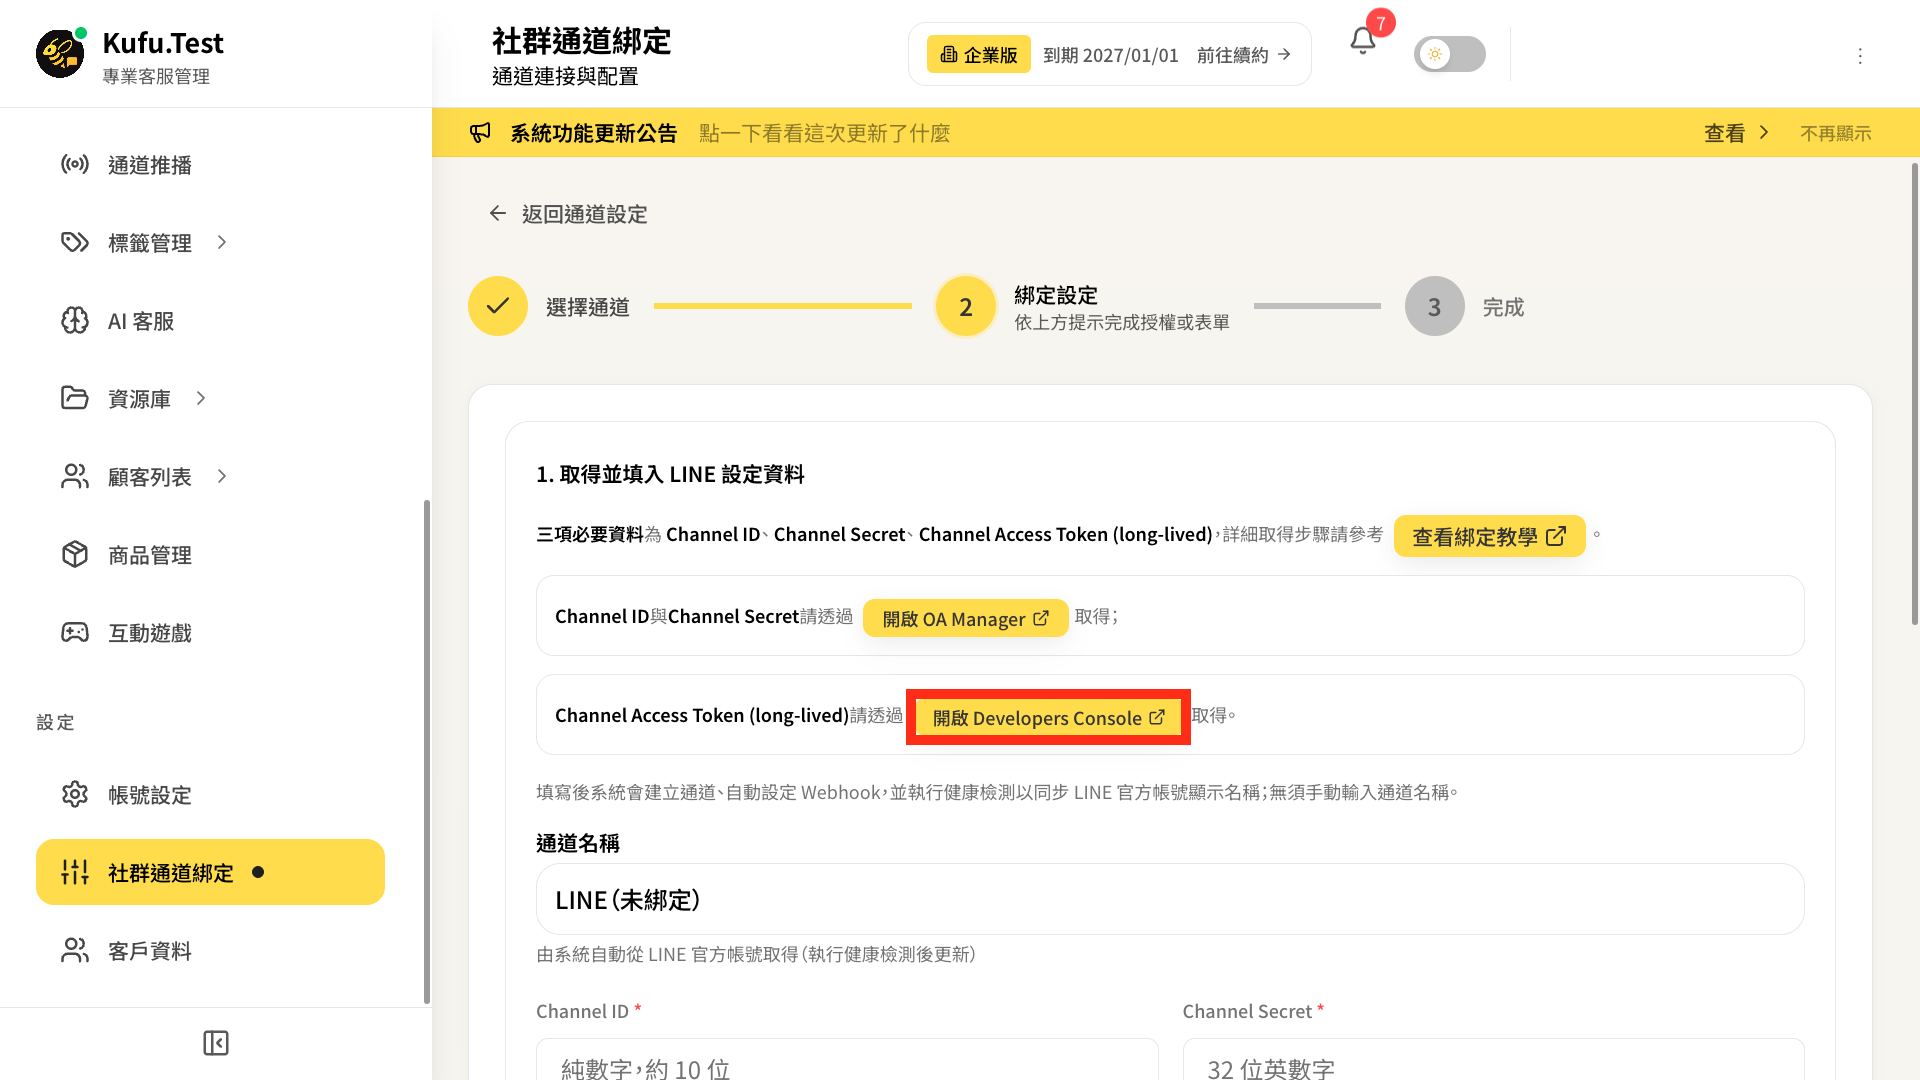Click the broadcast icon beside 通道推播
This screenshot has height=1080, width=1920.
click(x=75, y=164)
